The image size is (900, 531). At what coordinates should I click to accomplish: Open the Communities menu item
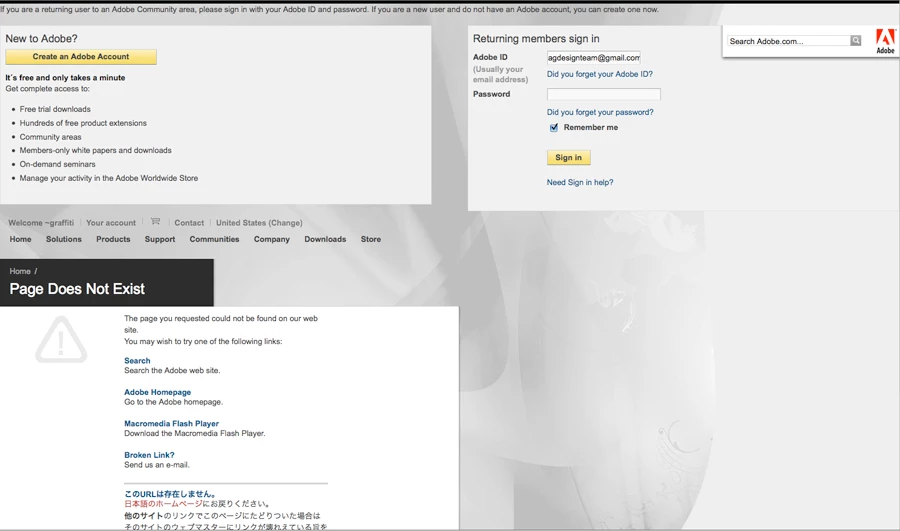pos(214,239)
